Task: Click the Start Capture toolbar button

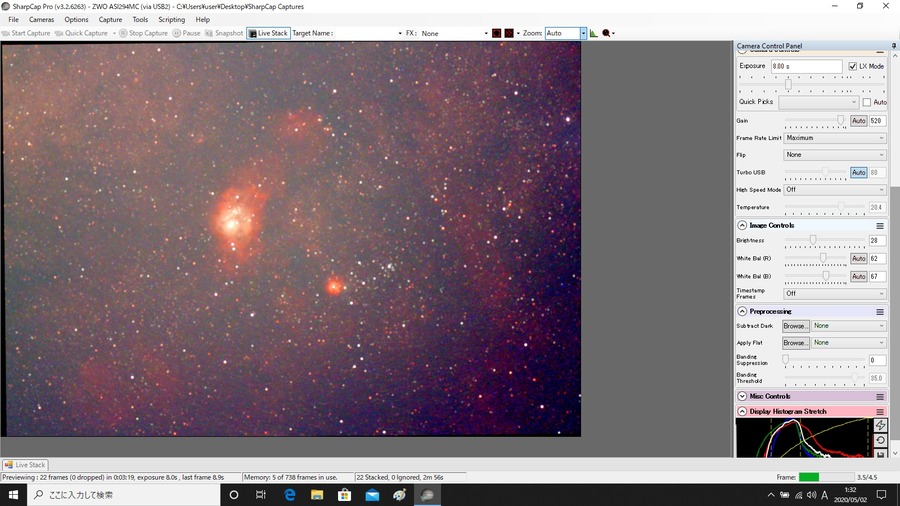Action: (x=26, y=33)
